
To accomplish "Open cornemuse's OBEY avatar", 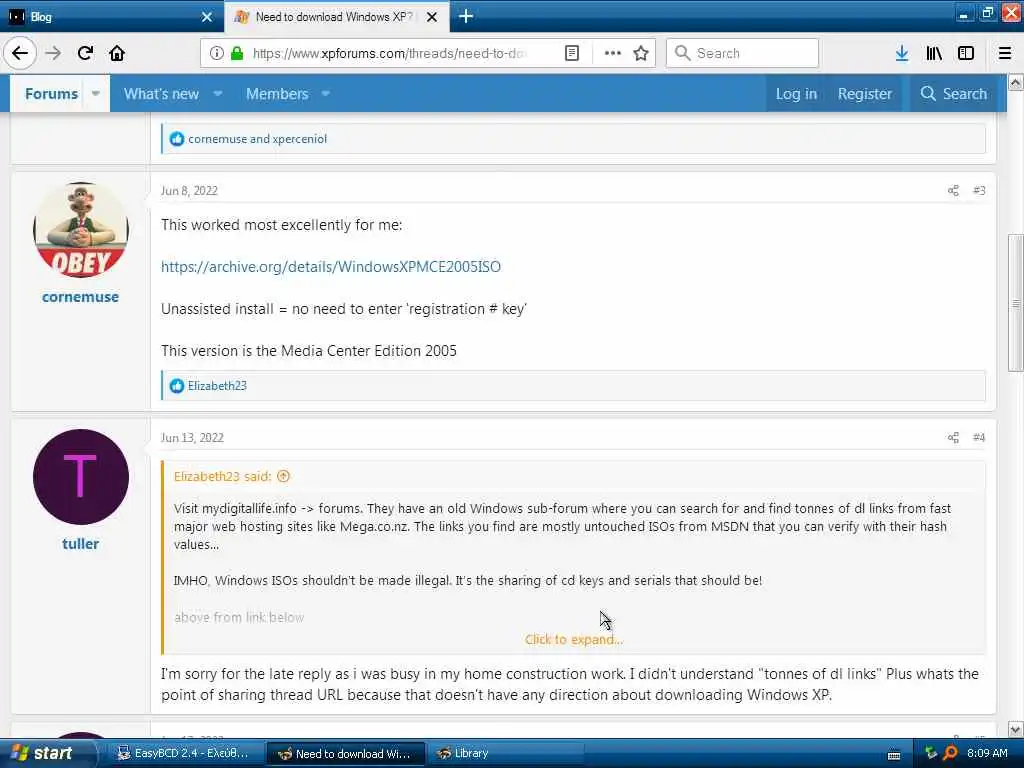I will point(80,230).
